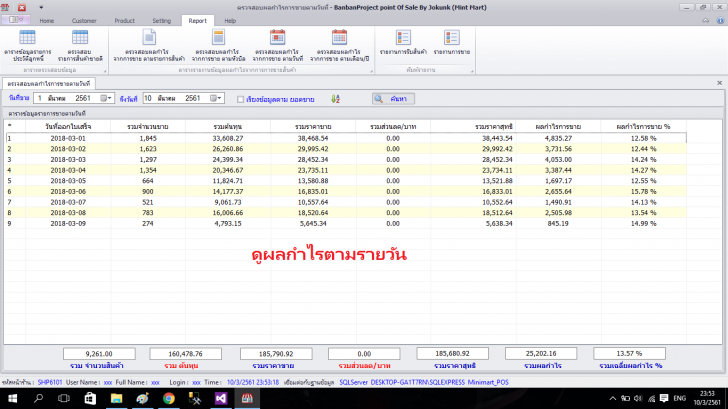Click total cost field showing 160,478.76
The width and height of the screenshot is (728, 409).
pos(186,354)
